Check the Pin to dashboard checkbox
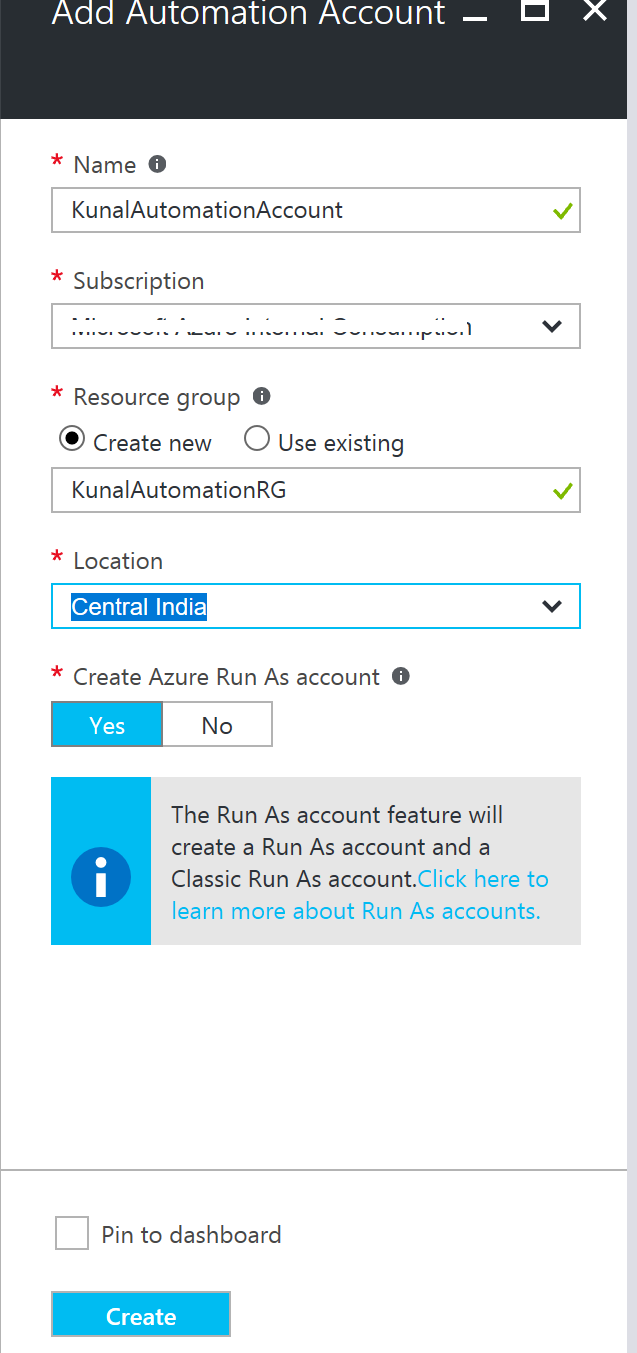Image resolution: width=637 pixels, height=1353 pixels. click(71, 1233)
